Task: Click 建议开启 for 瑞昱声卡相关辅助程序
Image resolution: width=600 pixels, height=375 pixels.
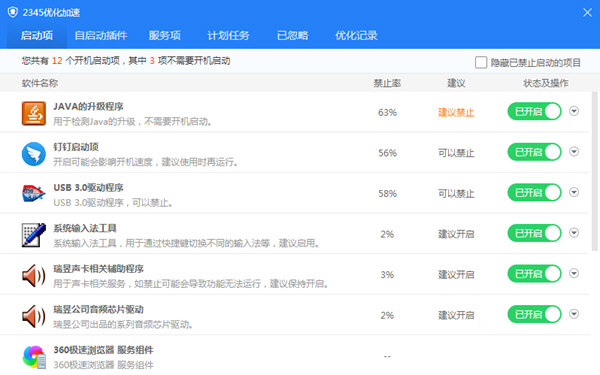Action: tap(456, 275)
